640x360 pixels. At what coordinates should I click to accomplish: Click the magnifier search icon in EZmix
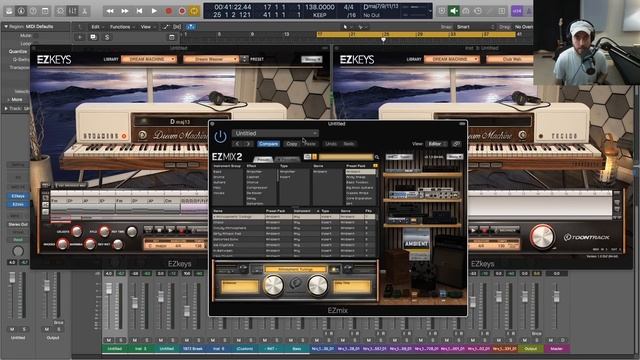click(377, 157)
